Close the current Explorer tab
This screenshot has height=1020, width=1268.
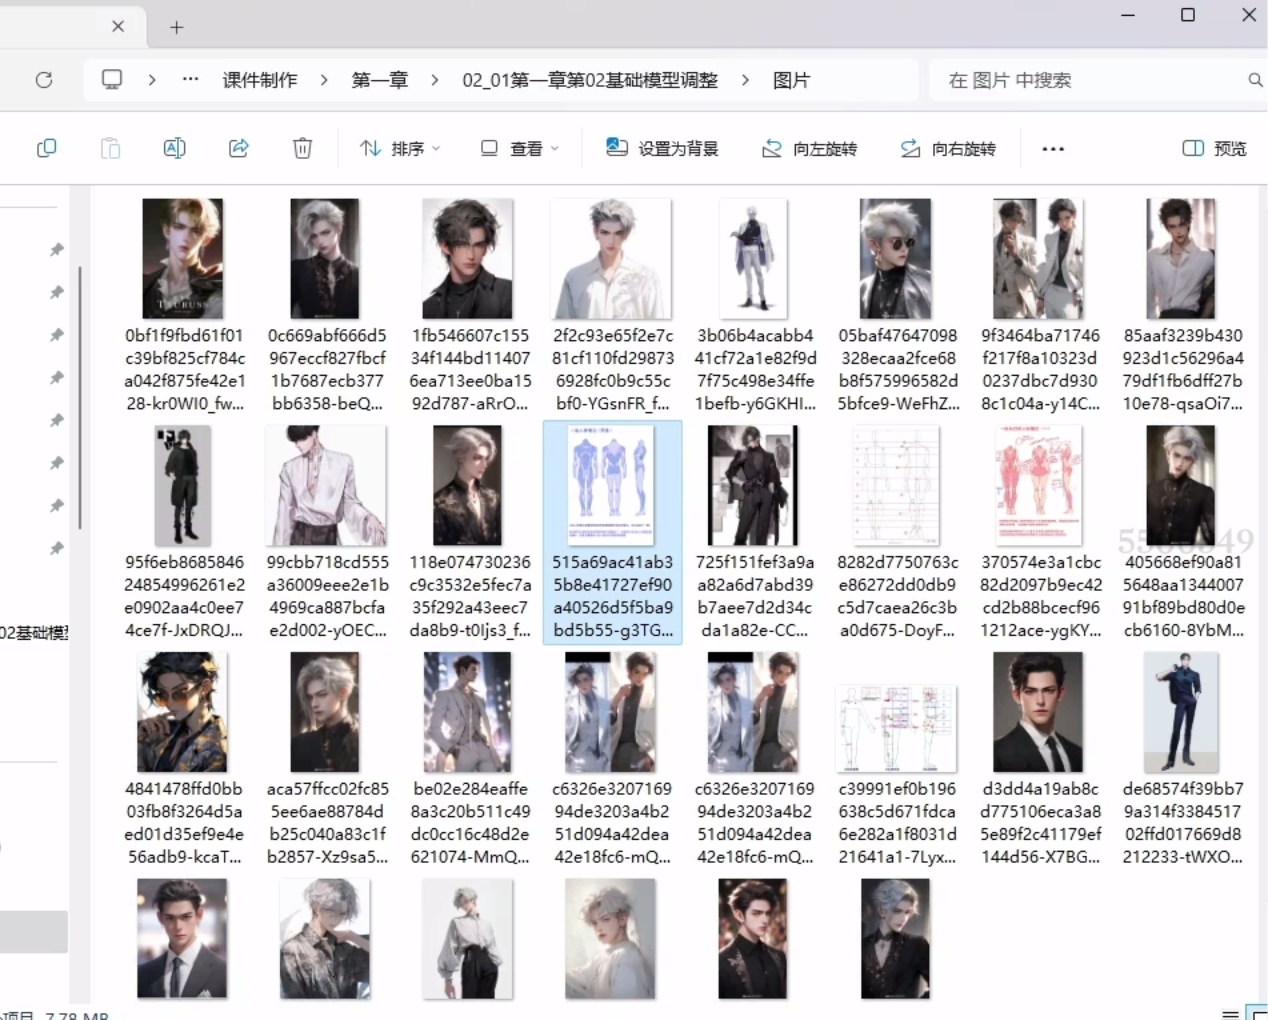coord(118,26)
